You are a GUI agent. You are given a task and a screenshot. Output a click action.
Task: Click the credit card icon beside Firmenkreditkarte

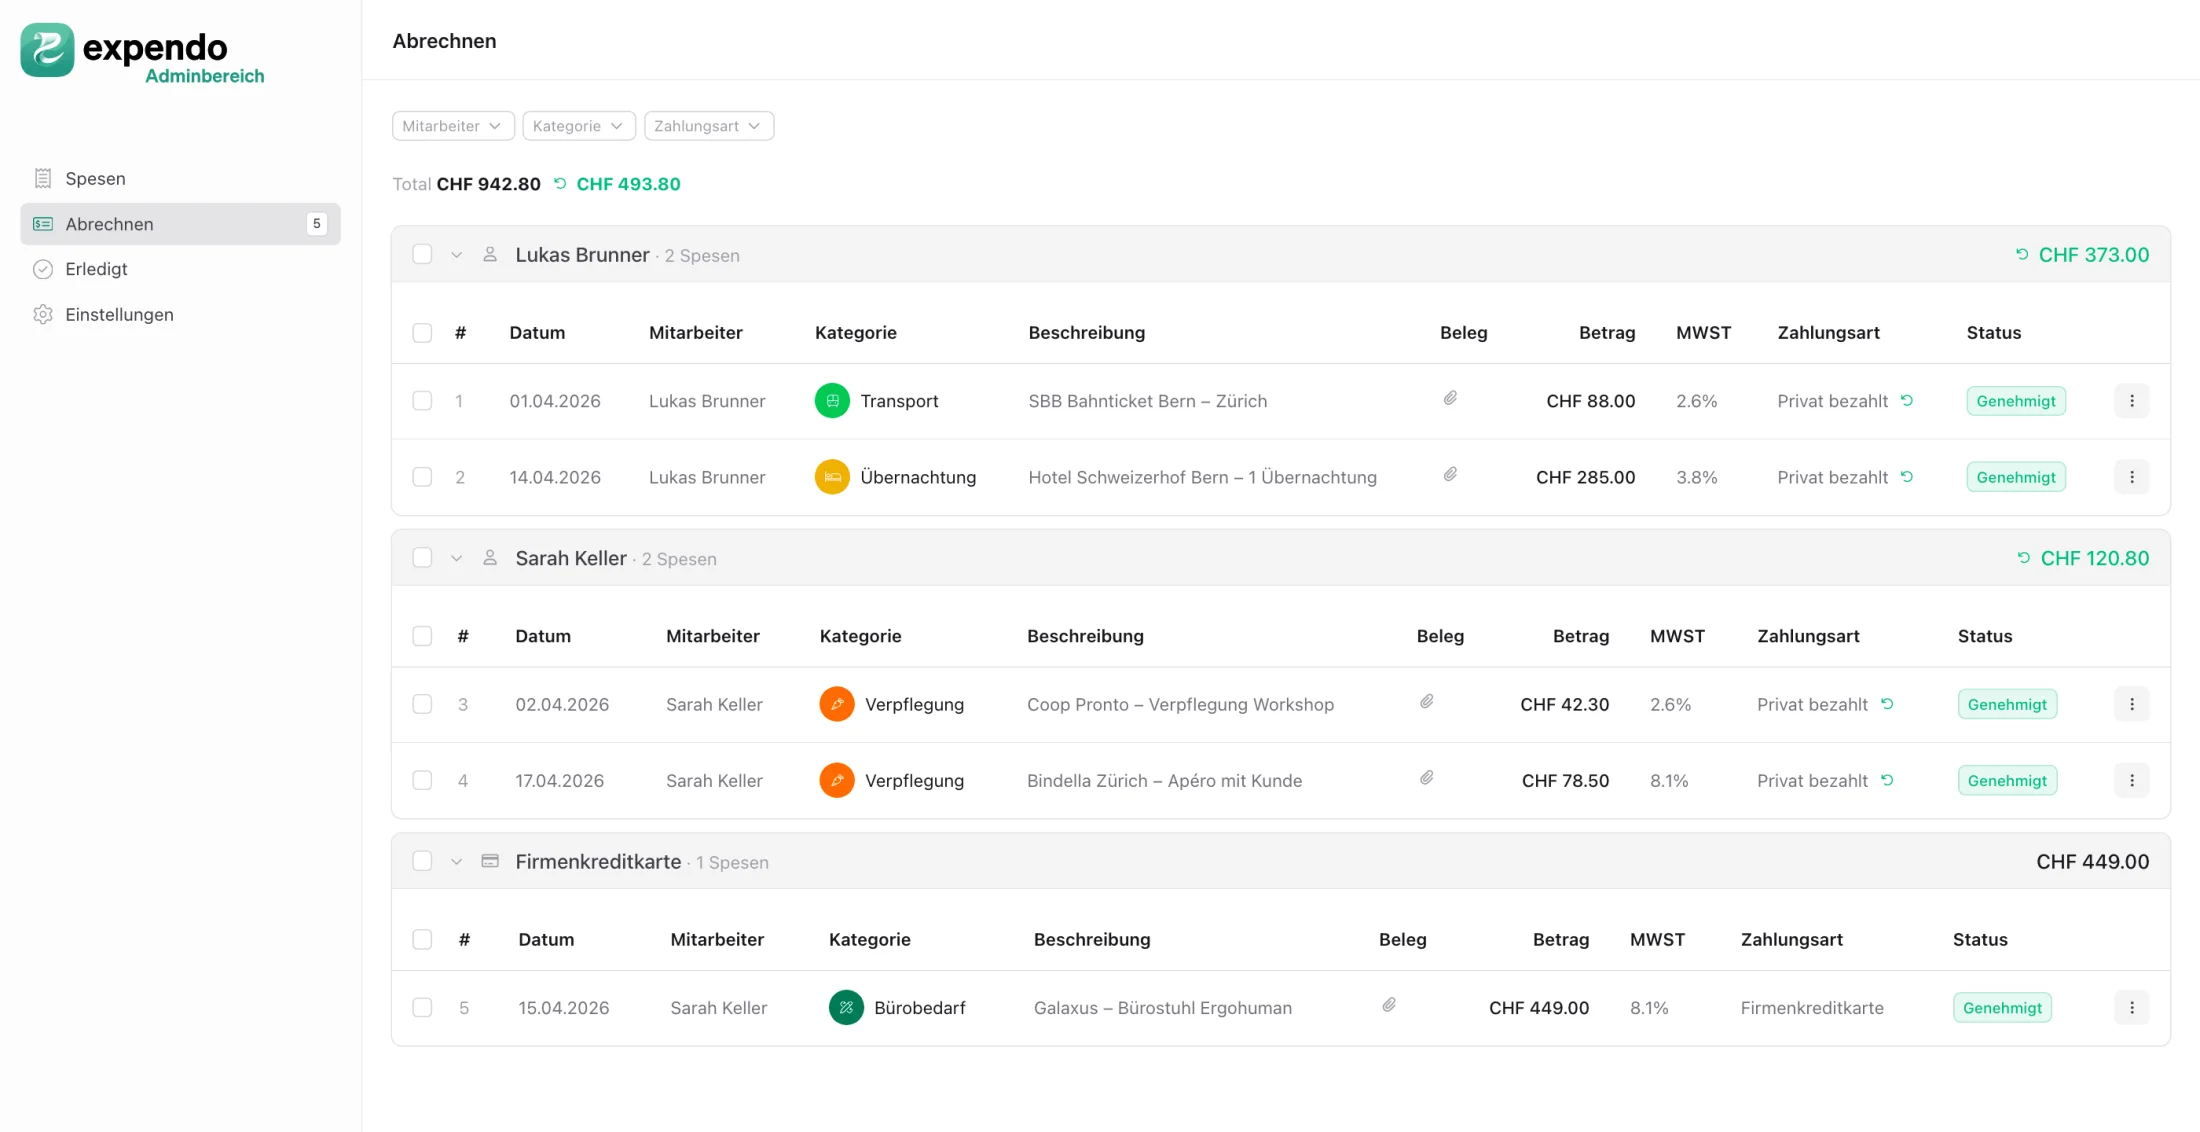(x=490, y=861)
